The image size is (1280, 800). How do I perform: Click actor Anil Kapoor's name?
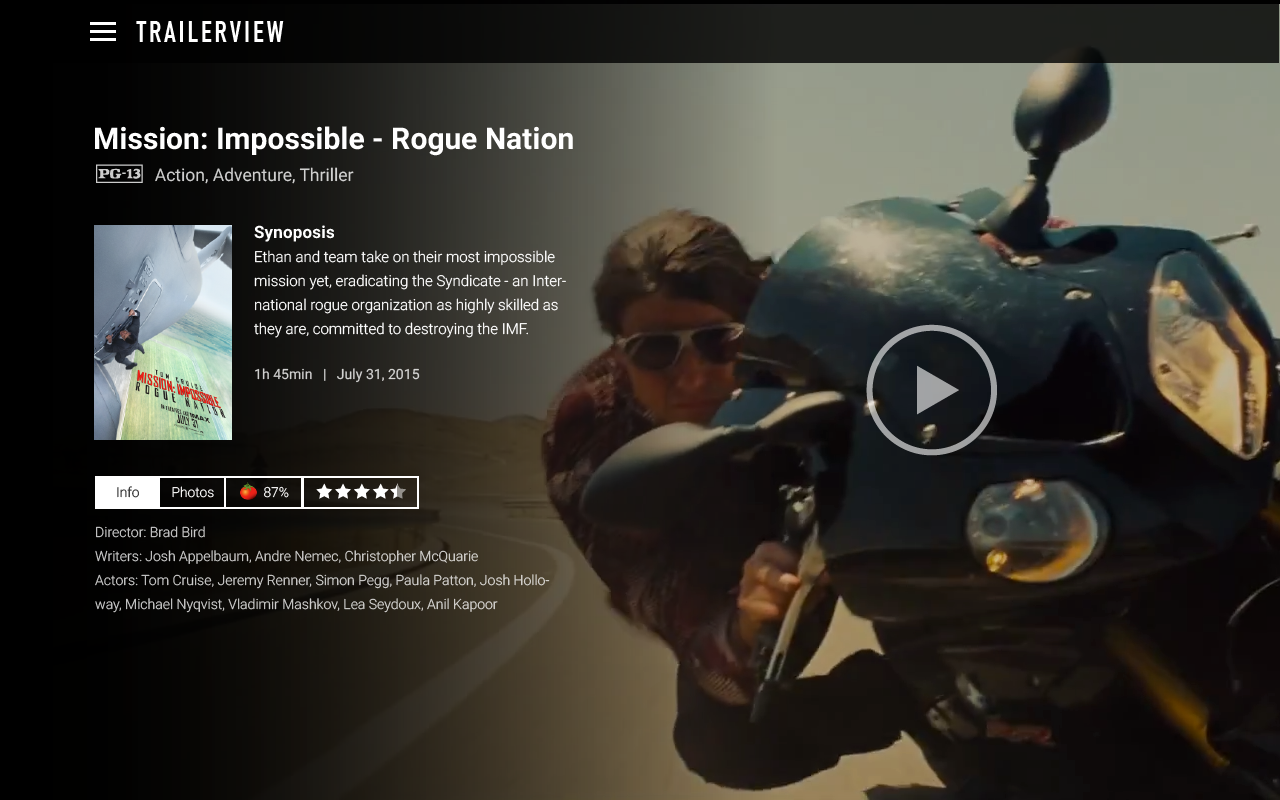[x=462, y=604]
